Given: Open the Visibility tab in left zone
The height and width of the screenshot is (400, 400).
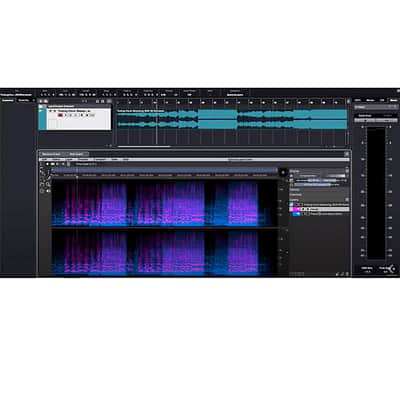Looking at the screenshot, I should click(x=24, y=100).
